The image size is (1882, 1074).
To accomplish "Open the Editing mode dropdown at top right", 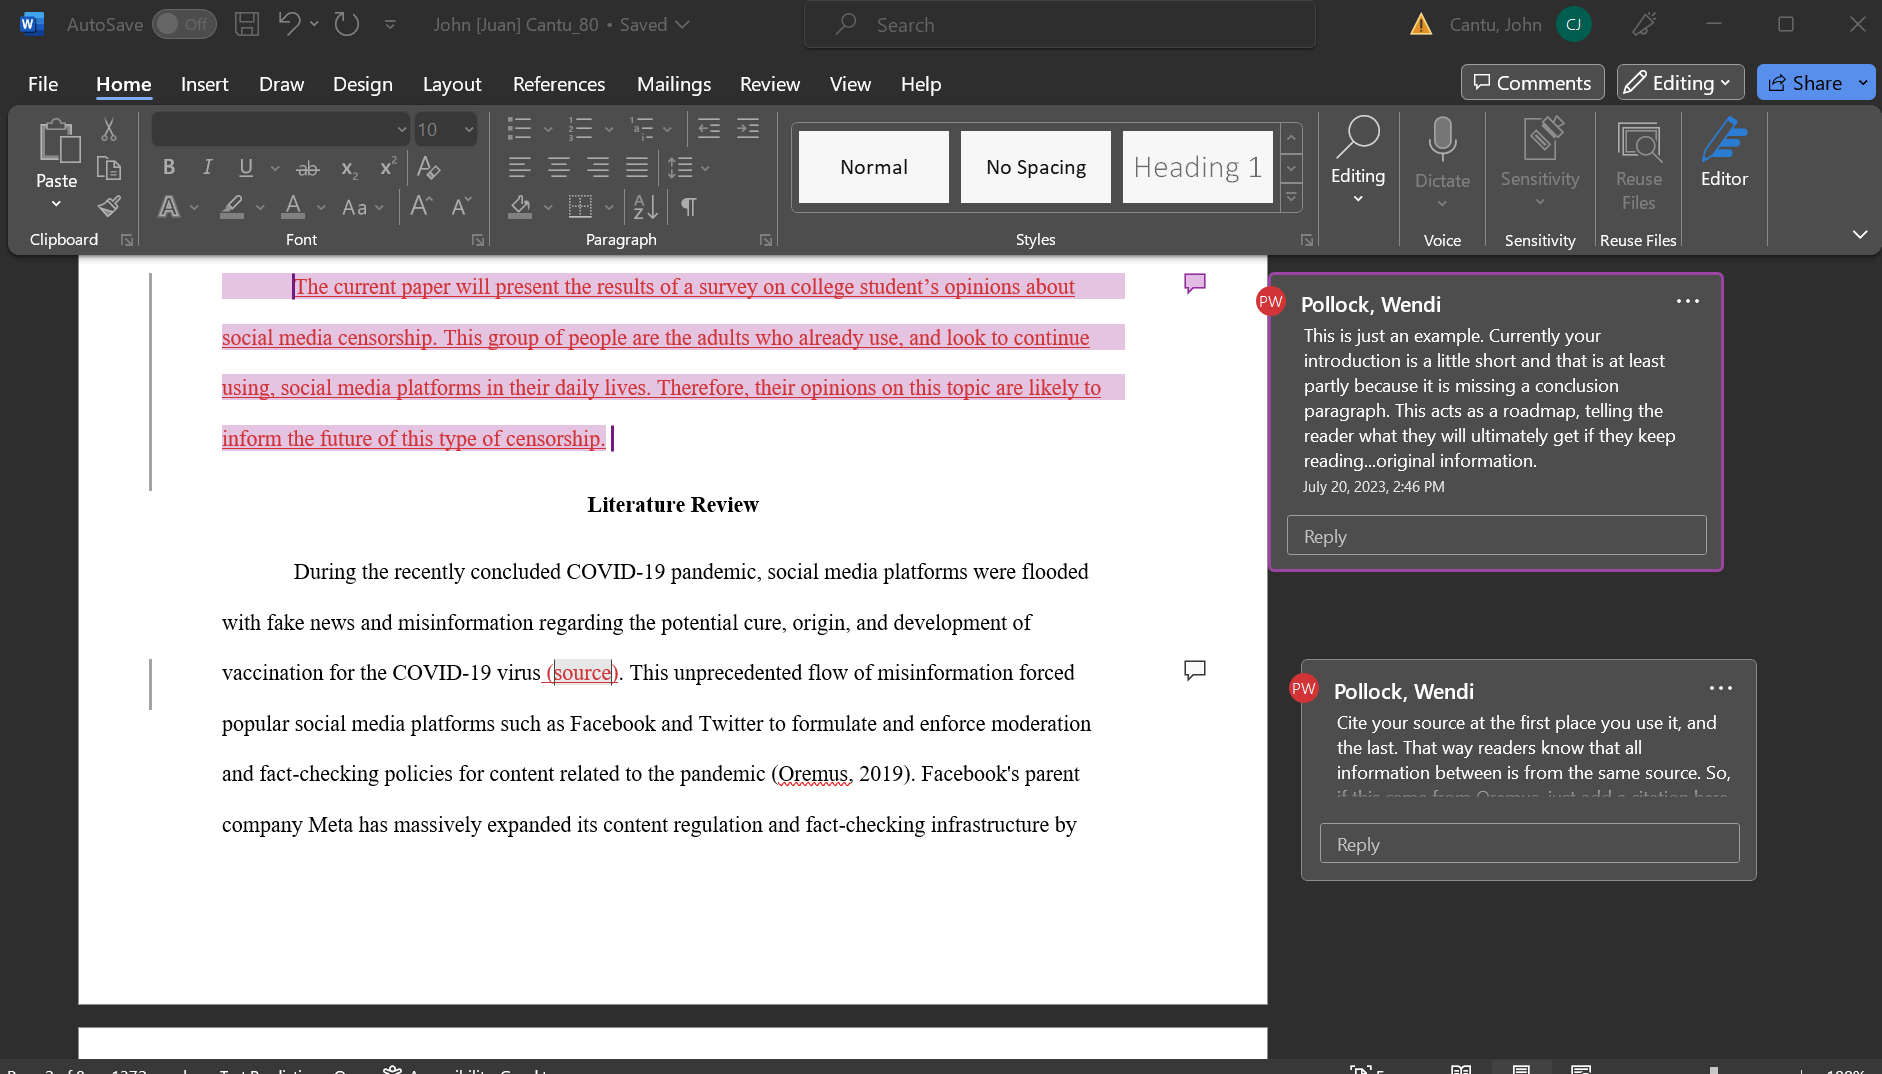I will [1680, 83].
